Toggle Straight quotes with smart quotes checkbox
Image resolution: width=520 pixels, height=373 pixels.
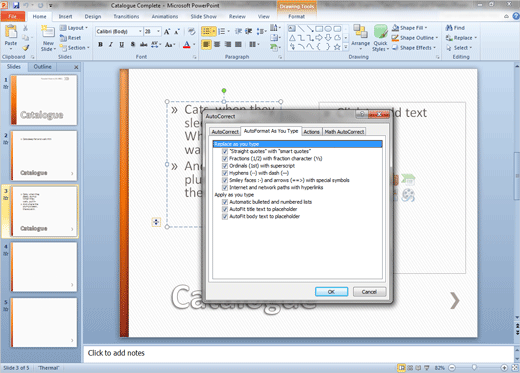pyautogui.click(x=225, y=151)
